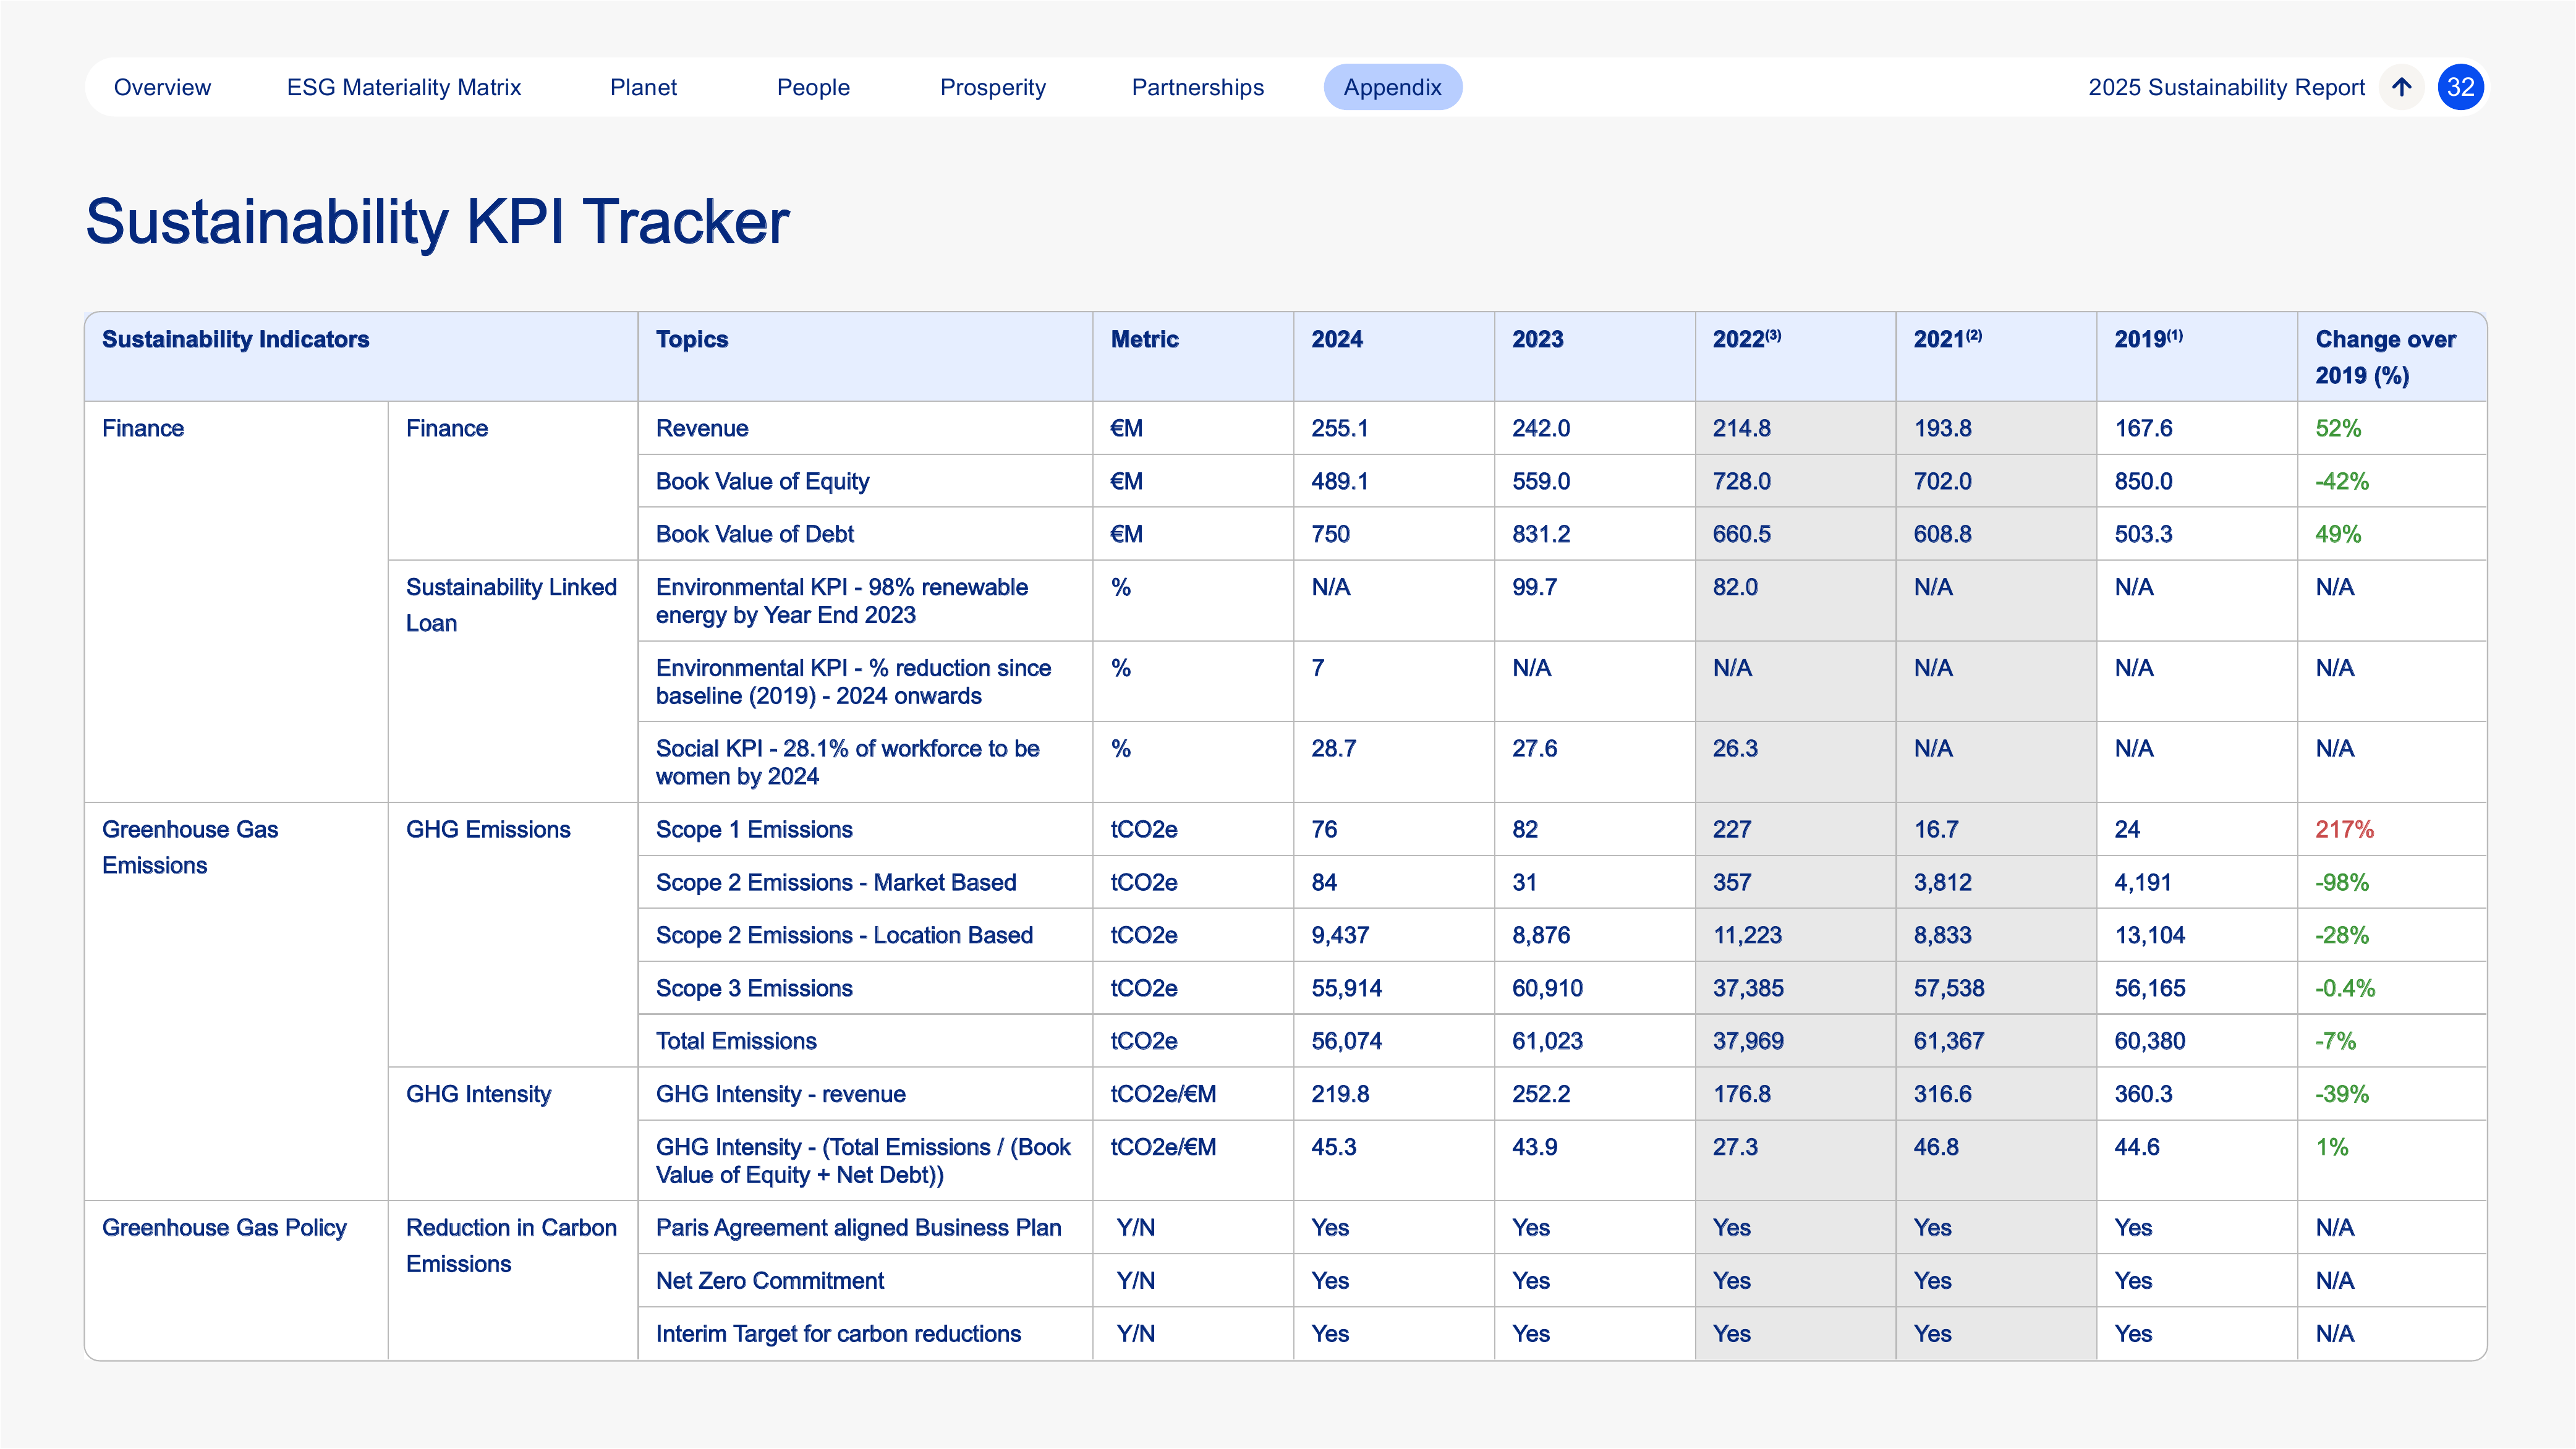
Task: Go to the Planet section
Action: [x=643, y=87]
